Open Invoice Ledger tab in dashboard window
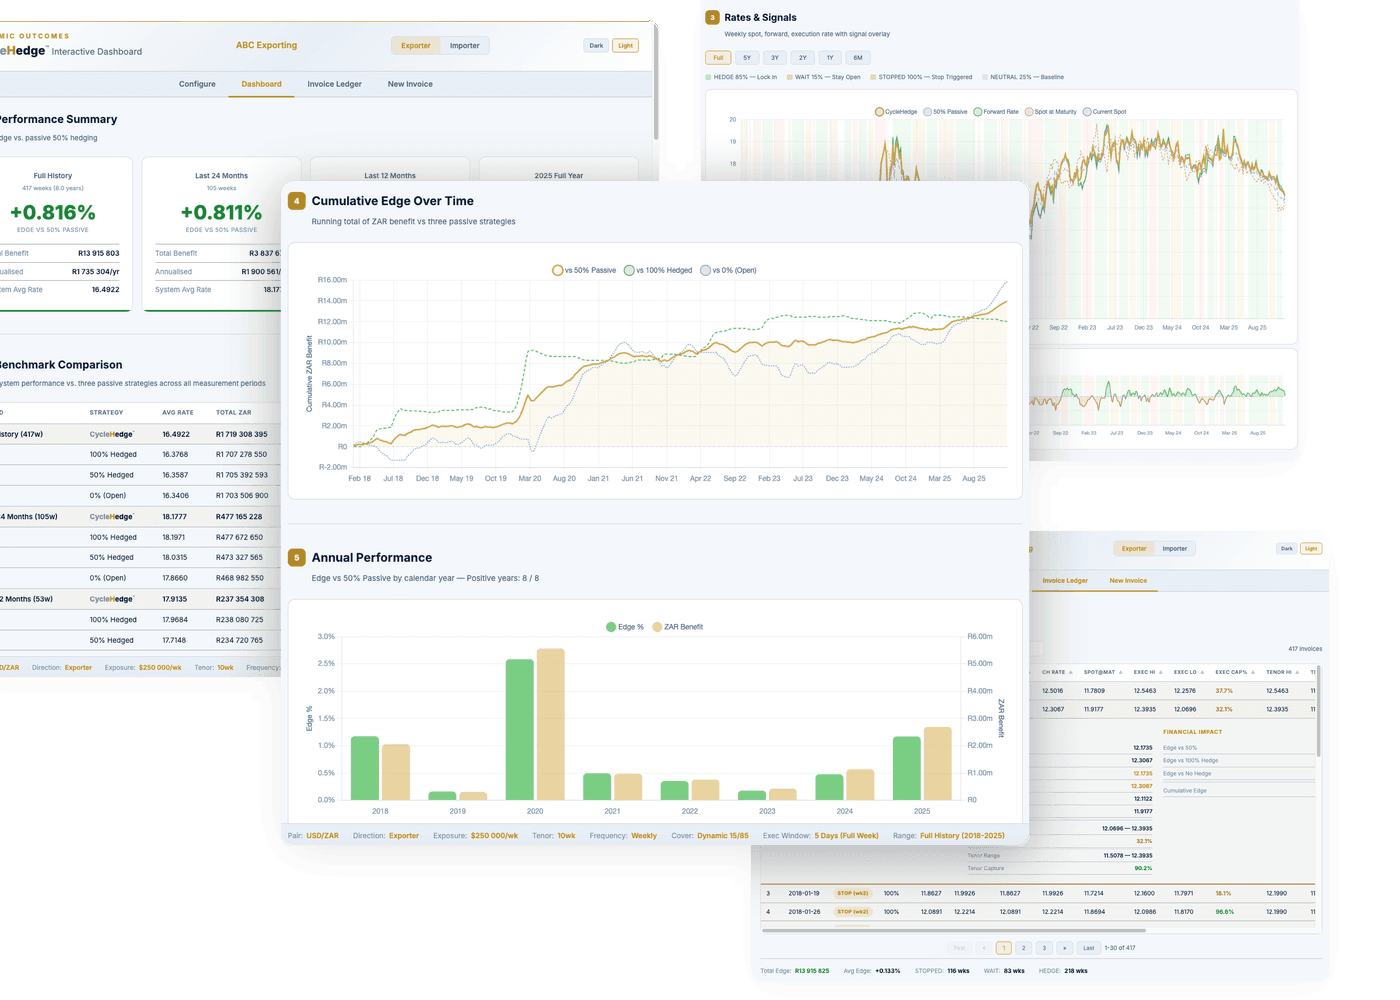The height and width of the screenshot is (1000, 1400). [334, 84]
